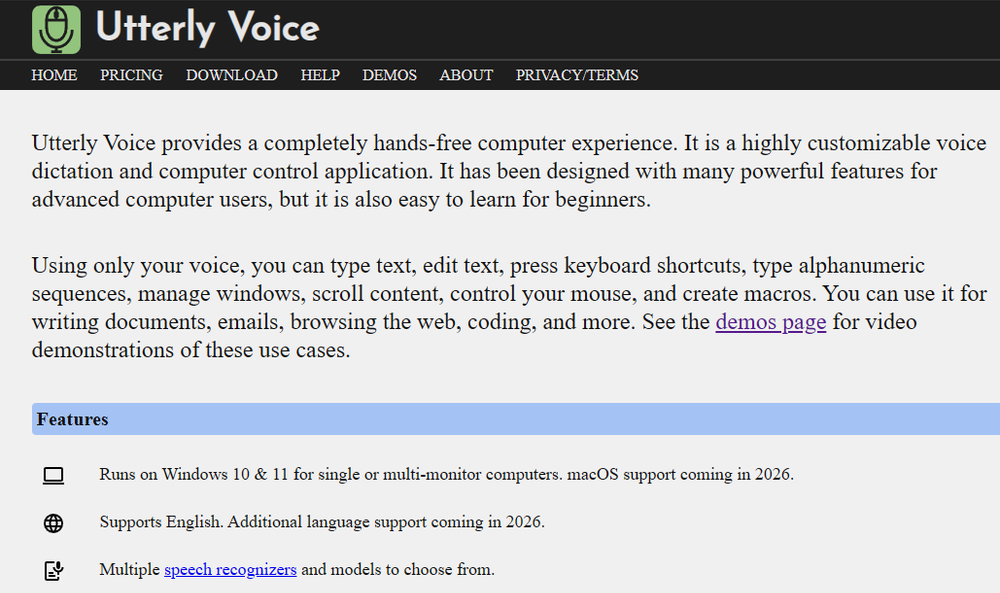The width and height of the screenshot is (1000, 593).
Task: Click the text 'Supports English. Additional language support'
Action: coord(263,522)
